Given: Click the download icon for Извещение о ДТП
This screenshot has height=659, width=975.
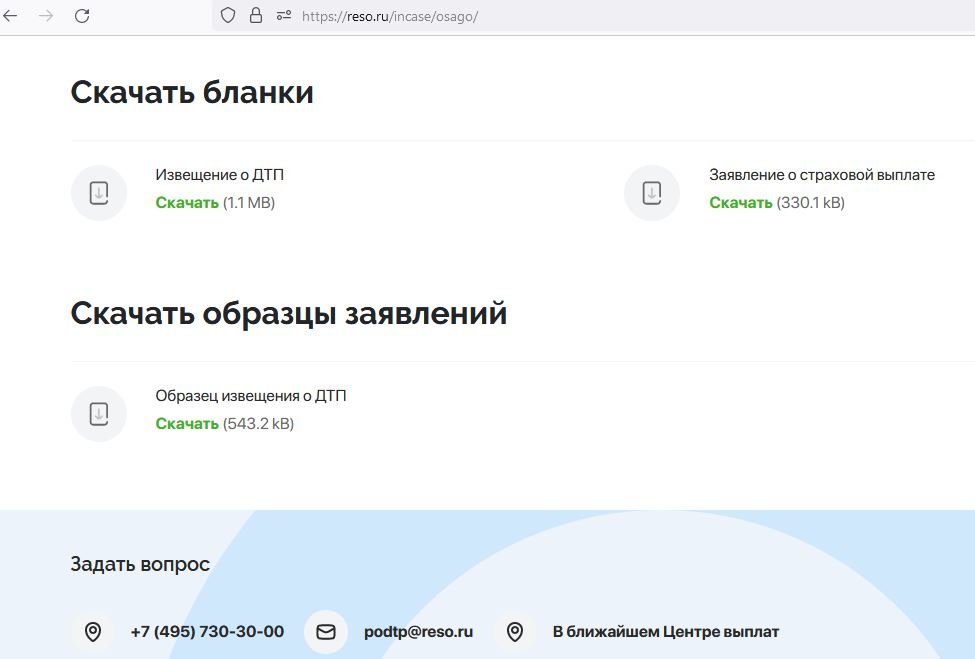Looking at the screenshot, I should (x=98, y=193).
